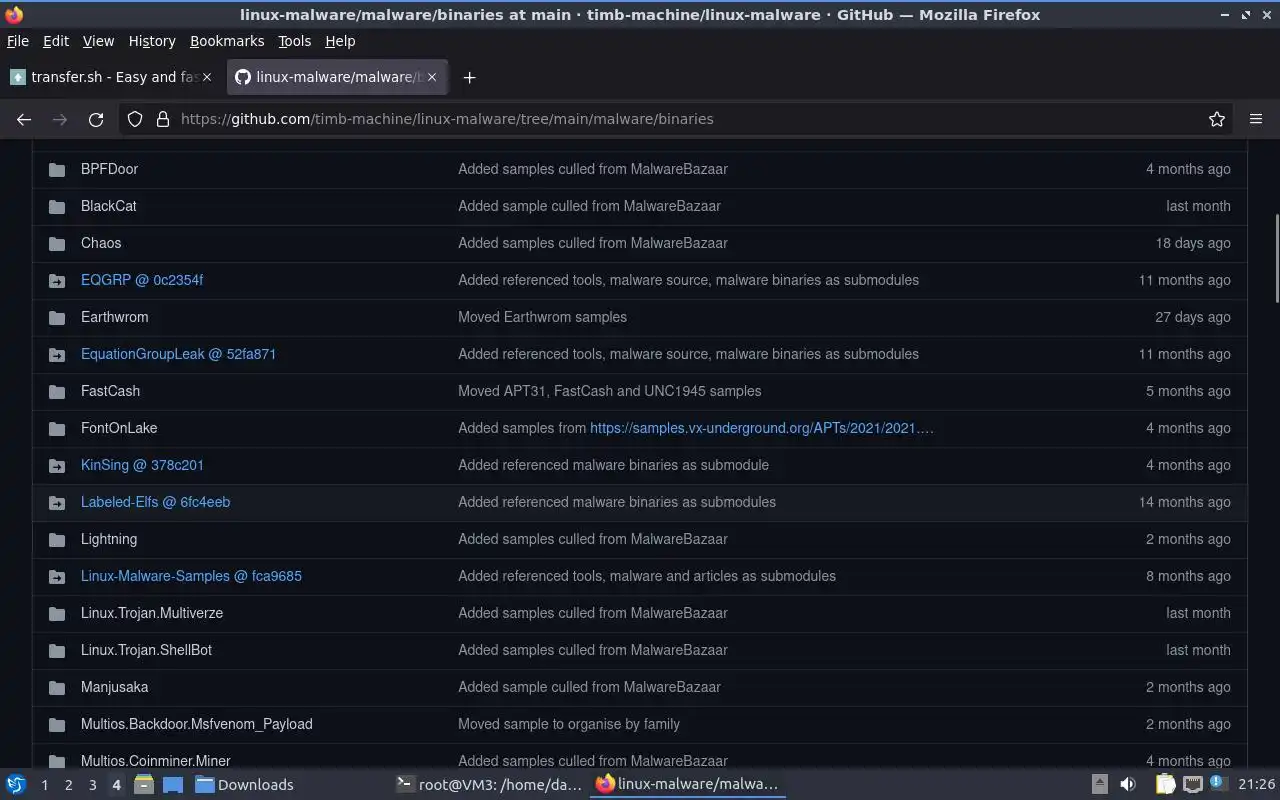1280x800 pixels.
Task: Open the Labeled-Elfs @ 6fc4eeb link
Action: pos(155,502)
